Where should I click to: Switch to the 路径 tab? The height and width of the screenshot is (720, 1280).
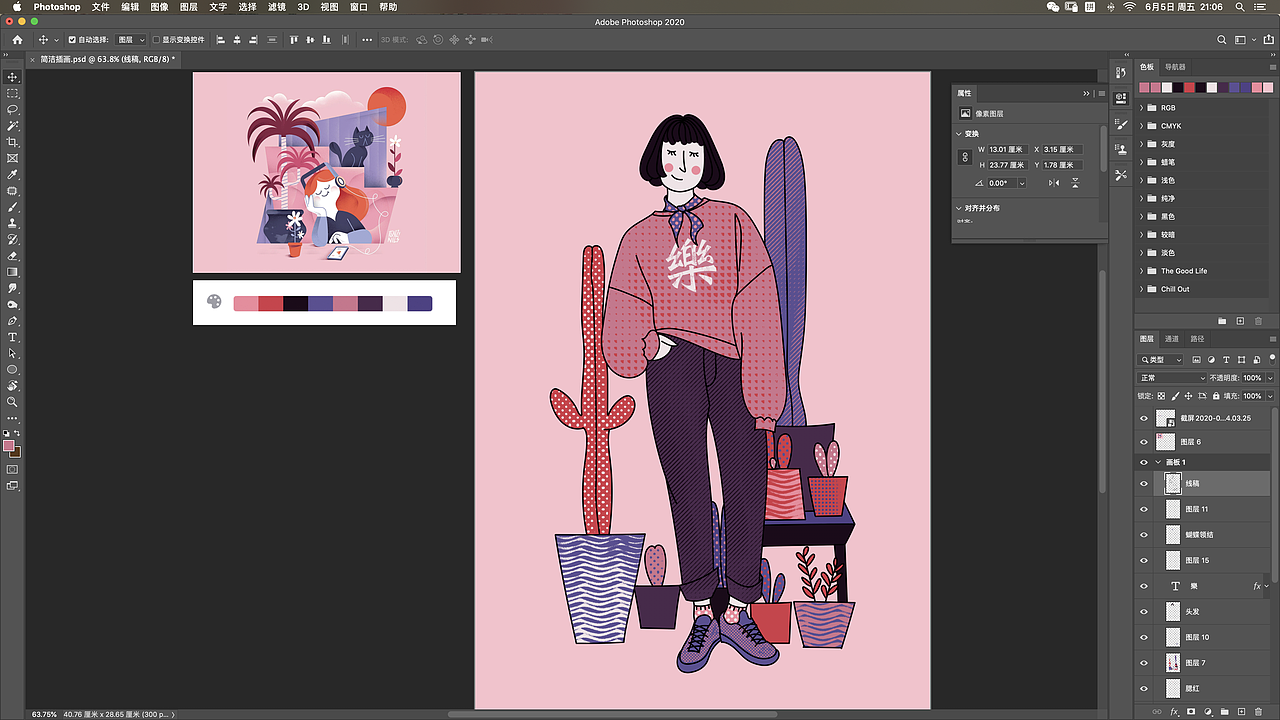[x=1197, y=339]
